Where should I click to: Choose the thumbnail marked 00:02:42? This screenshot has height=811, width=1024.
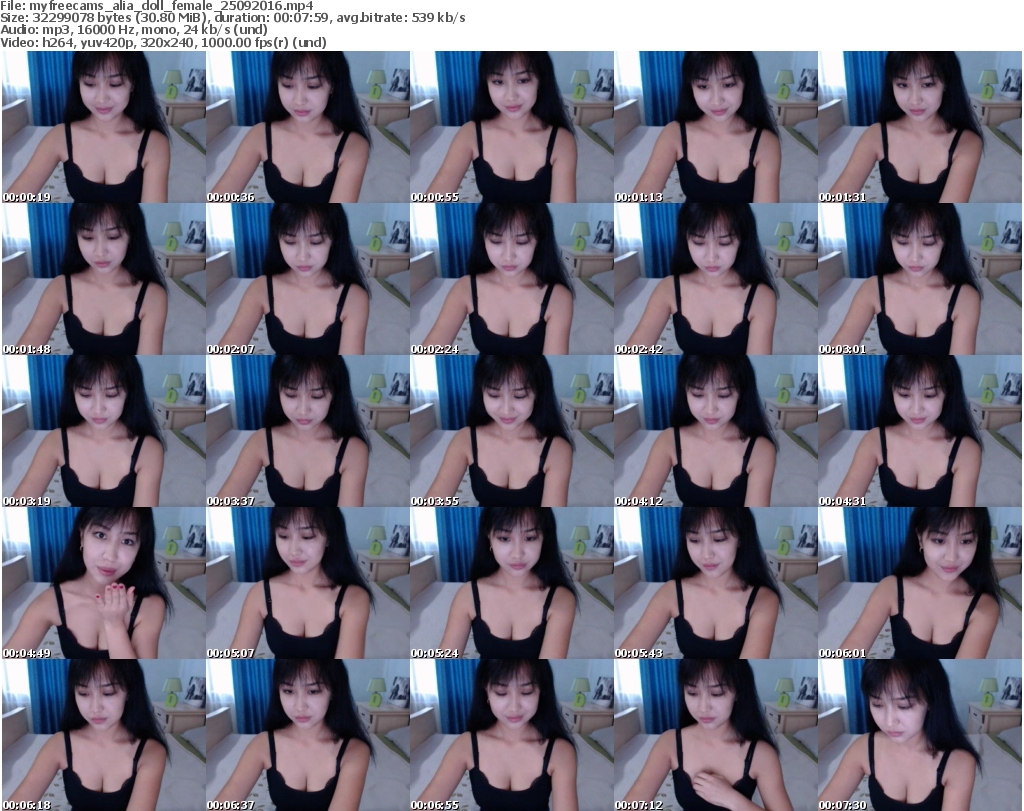716,279
